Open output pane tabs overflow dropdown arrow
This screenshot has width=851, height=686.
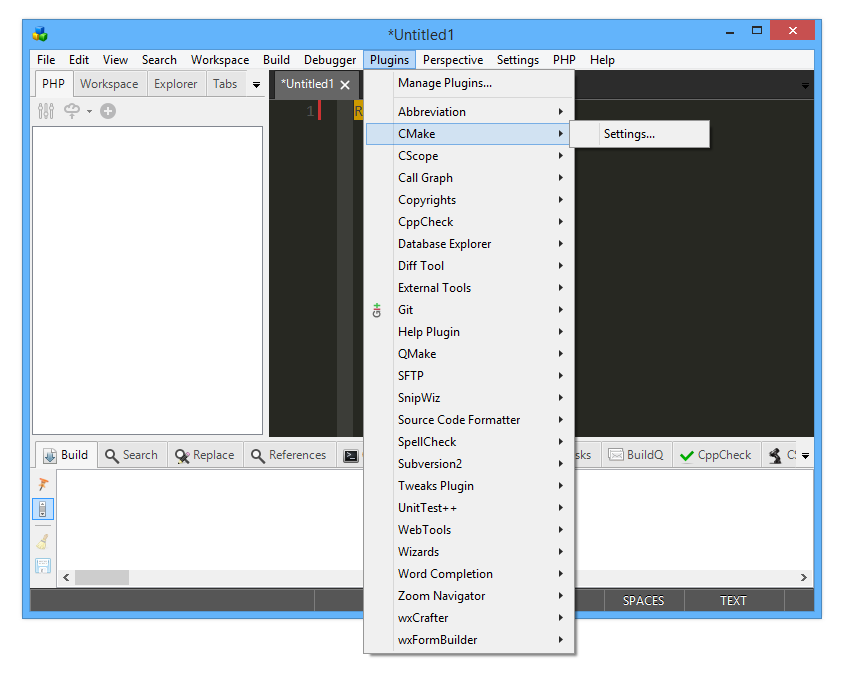(805, 456)
